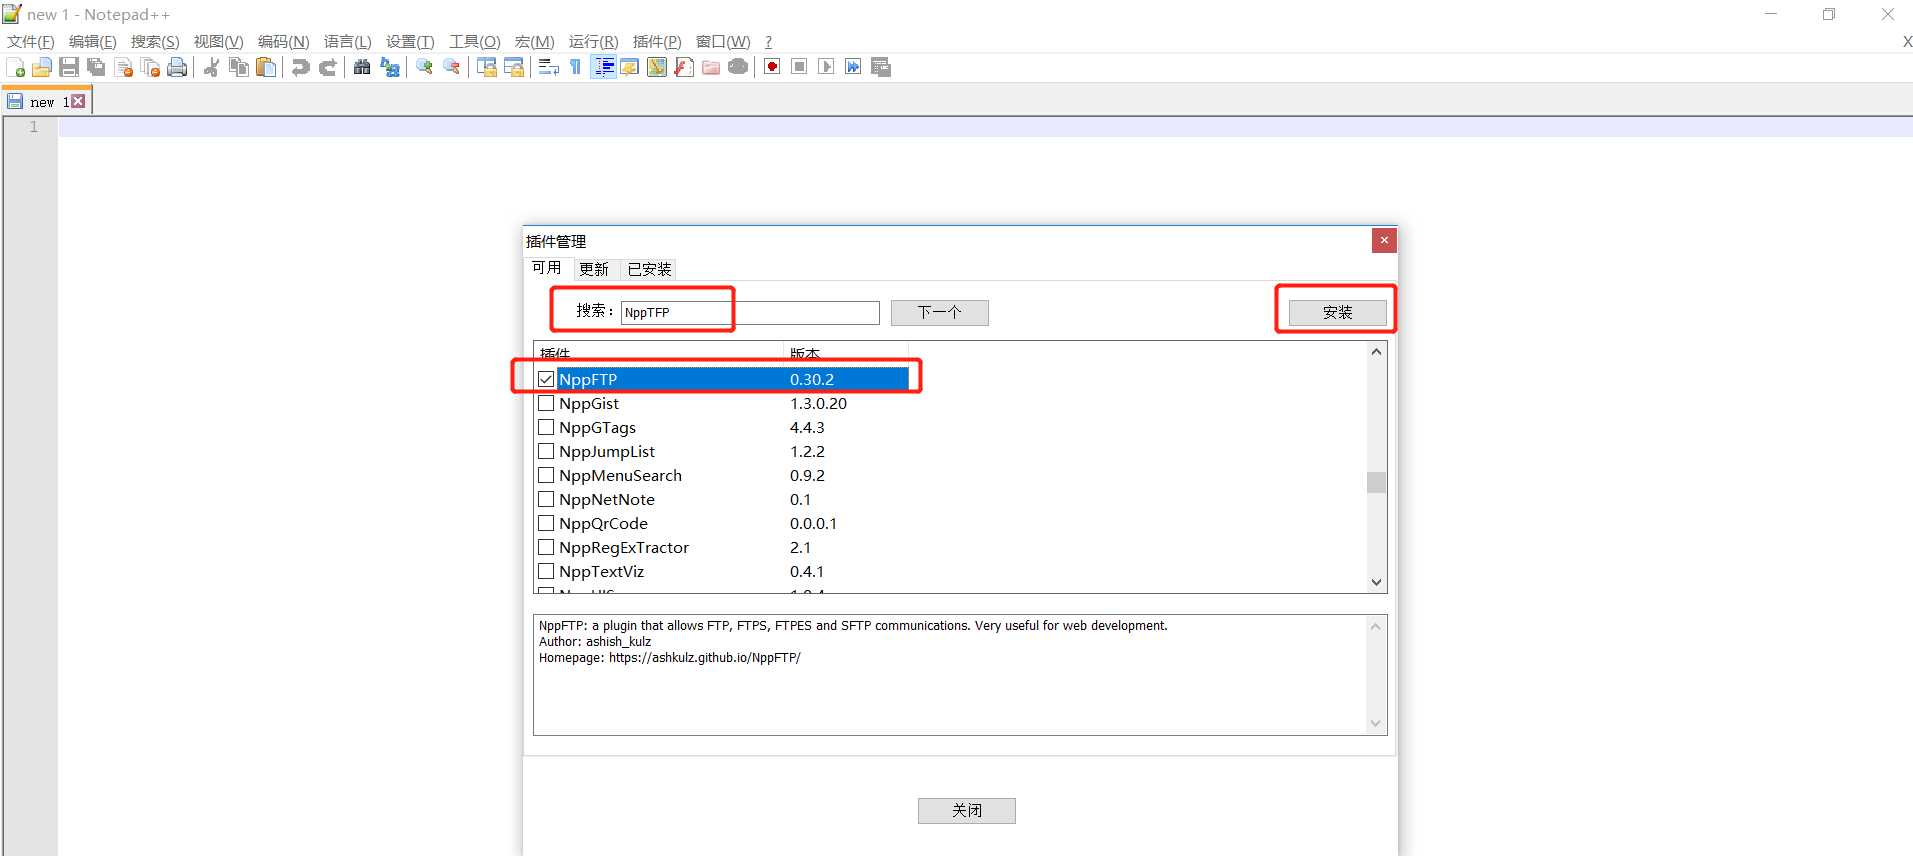Viewport: 1913px width, 856px height.
Task: Uncheck the NppFTP plugin checkbox
Action: (x=546, y=379)
